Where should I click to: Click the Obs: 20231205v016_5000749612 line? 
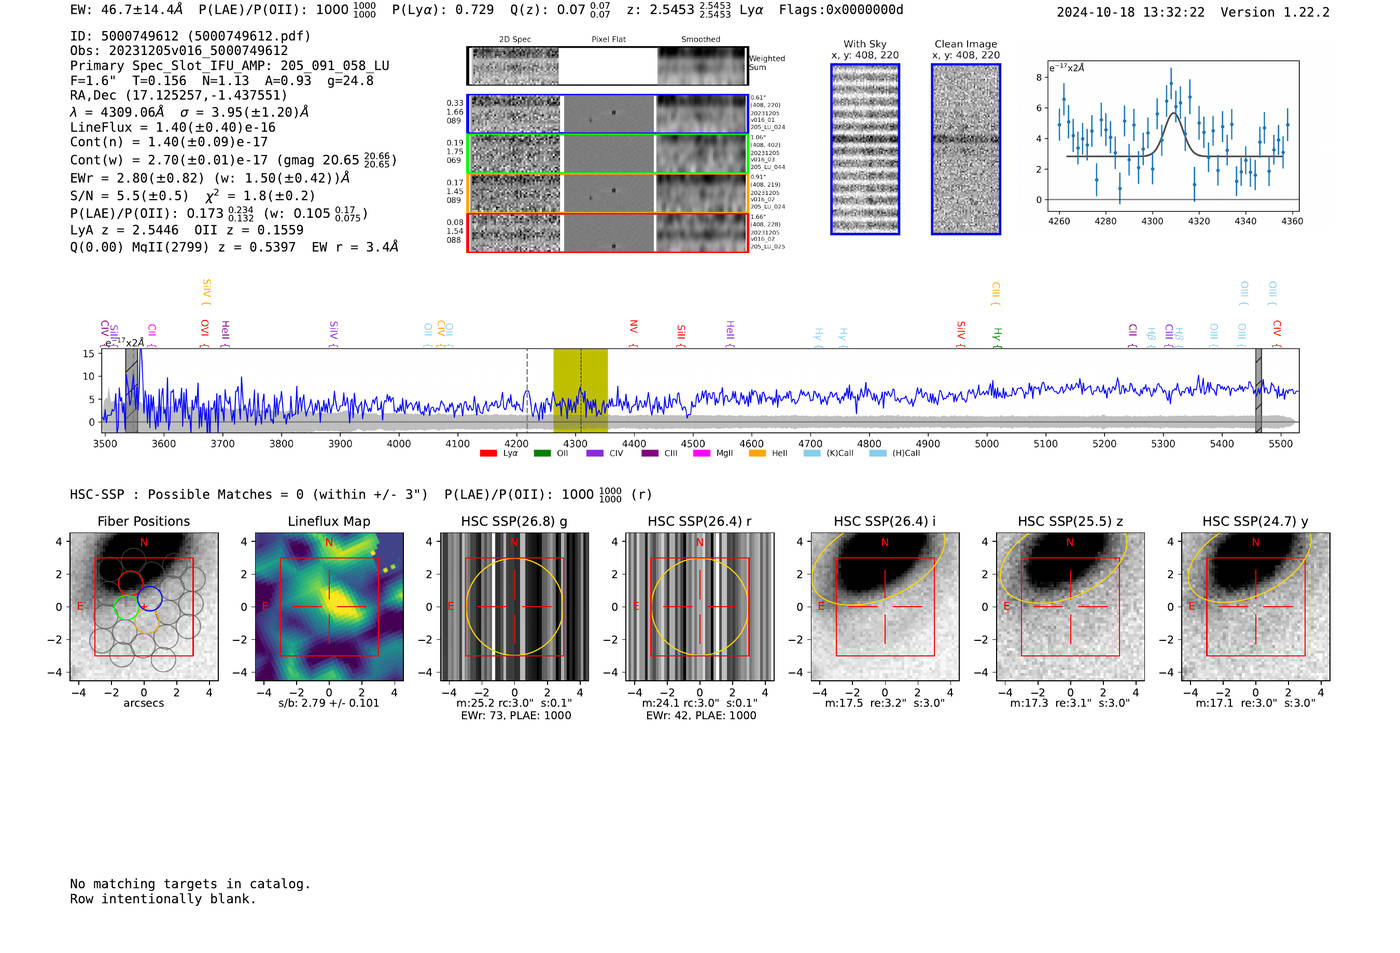(179, 51)
